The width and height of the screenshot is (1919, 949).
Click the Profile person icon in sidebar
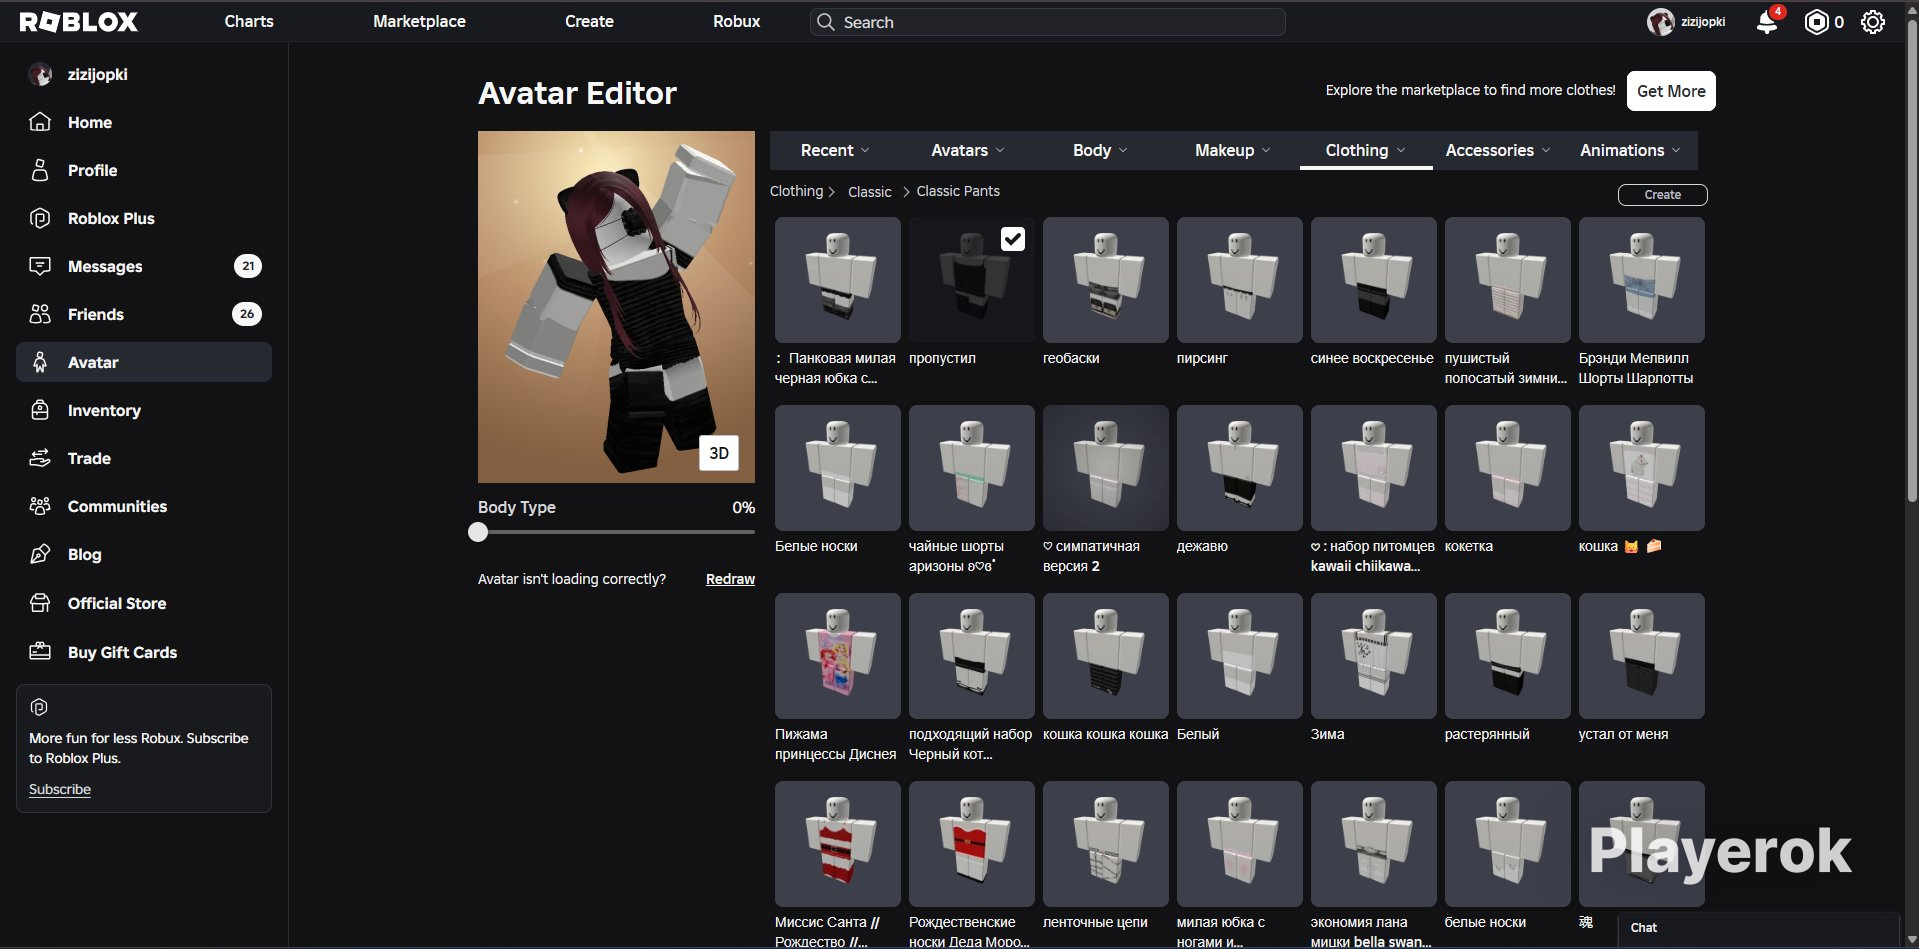click(40, 170)
